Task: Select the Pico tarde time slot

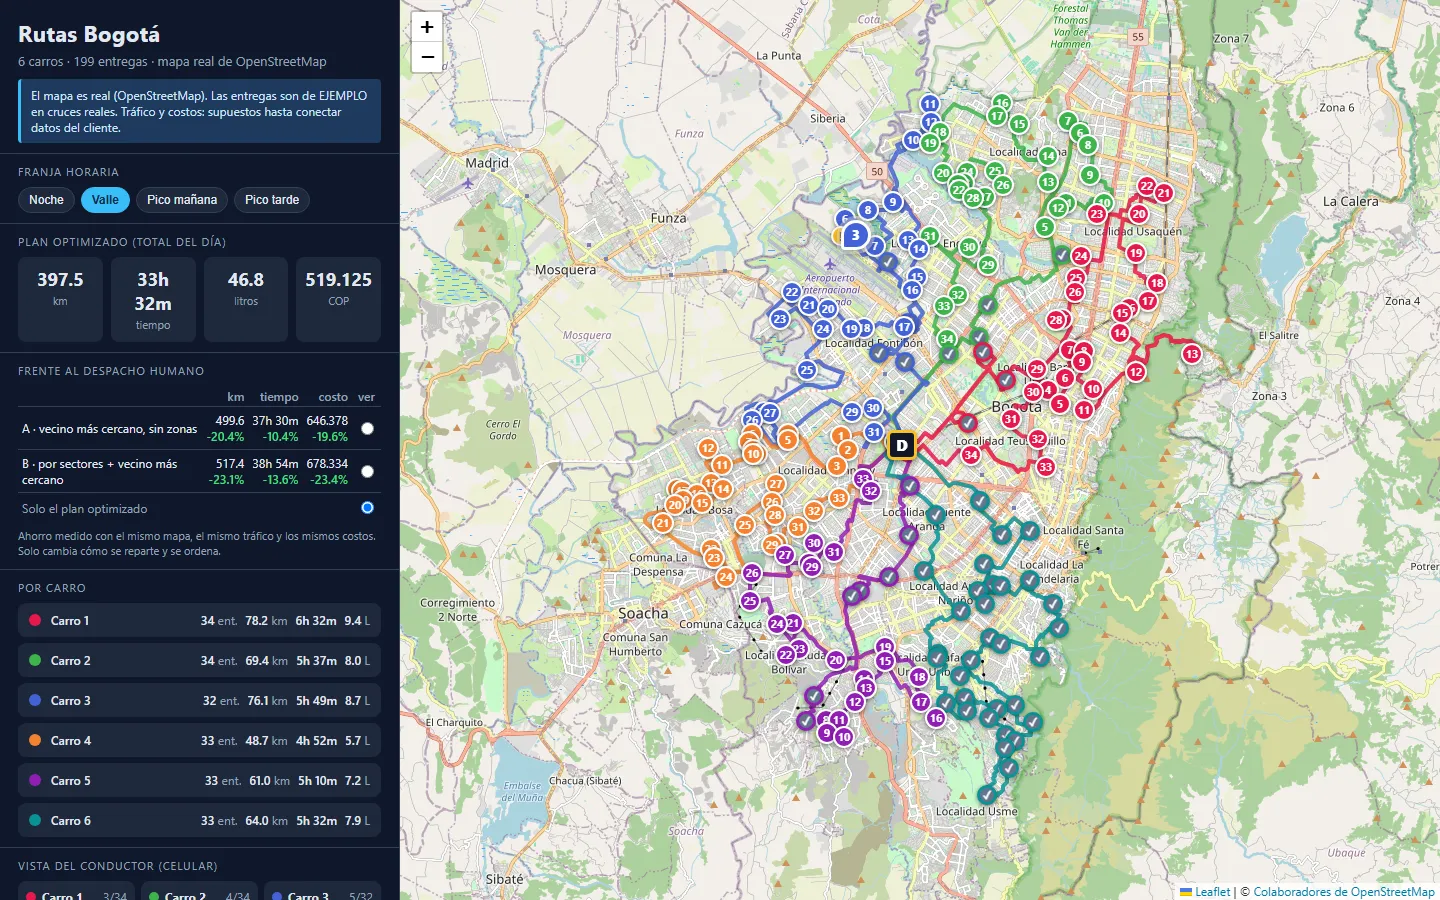Action: (x=272, y=200)
